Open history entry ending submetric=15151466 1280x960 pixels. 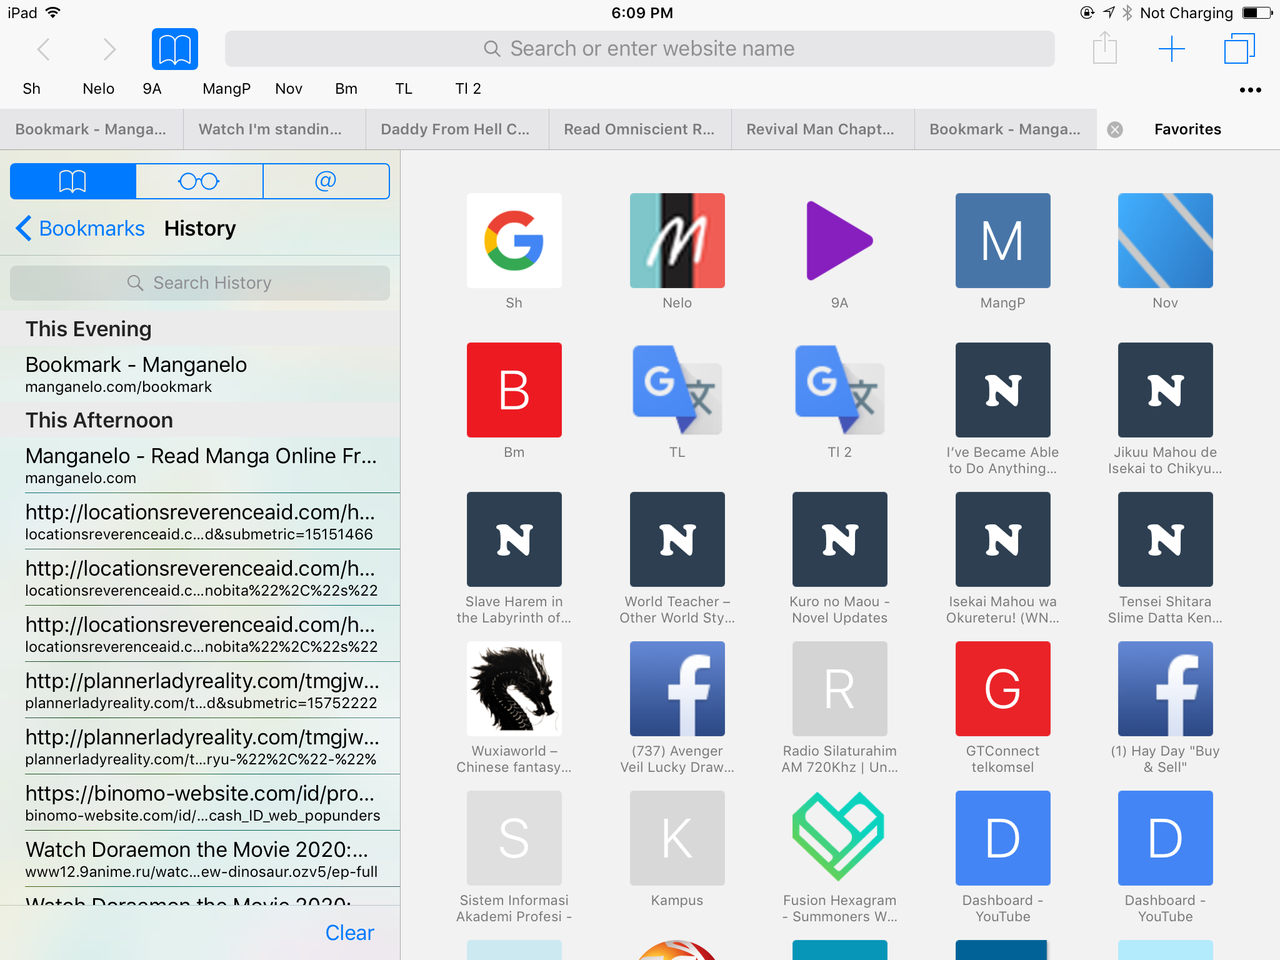(200, 521)
